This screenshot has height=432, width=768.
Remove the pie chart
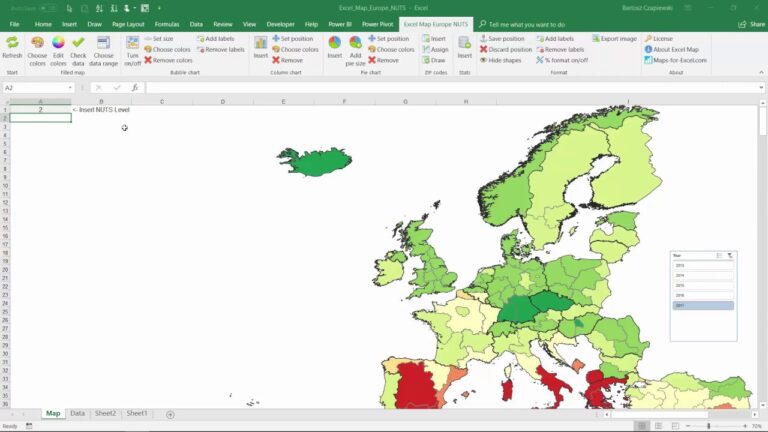384,60
